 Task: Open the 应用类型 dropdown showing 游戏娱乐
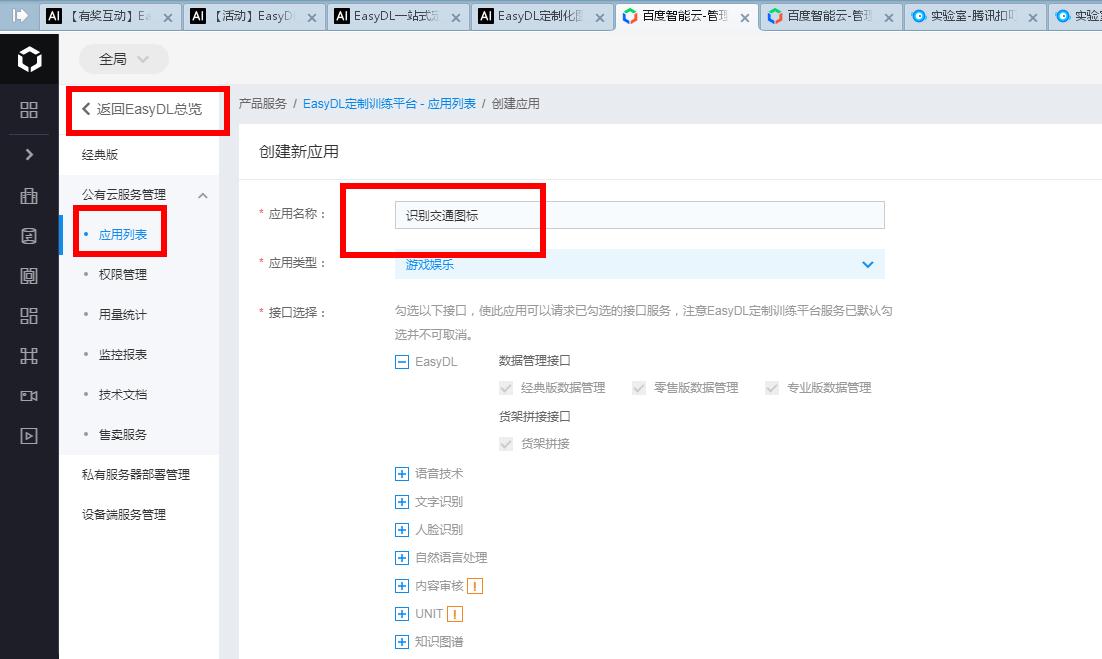(640, 265)
